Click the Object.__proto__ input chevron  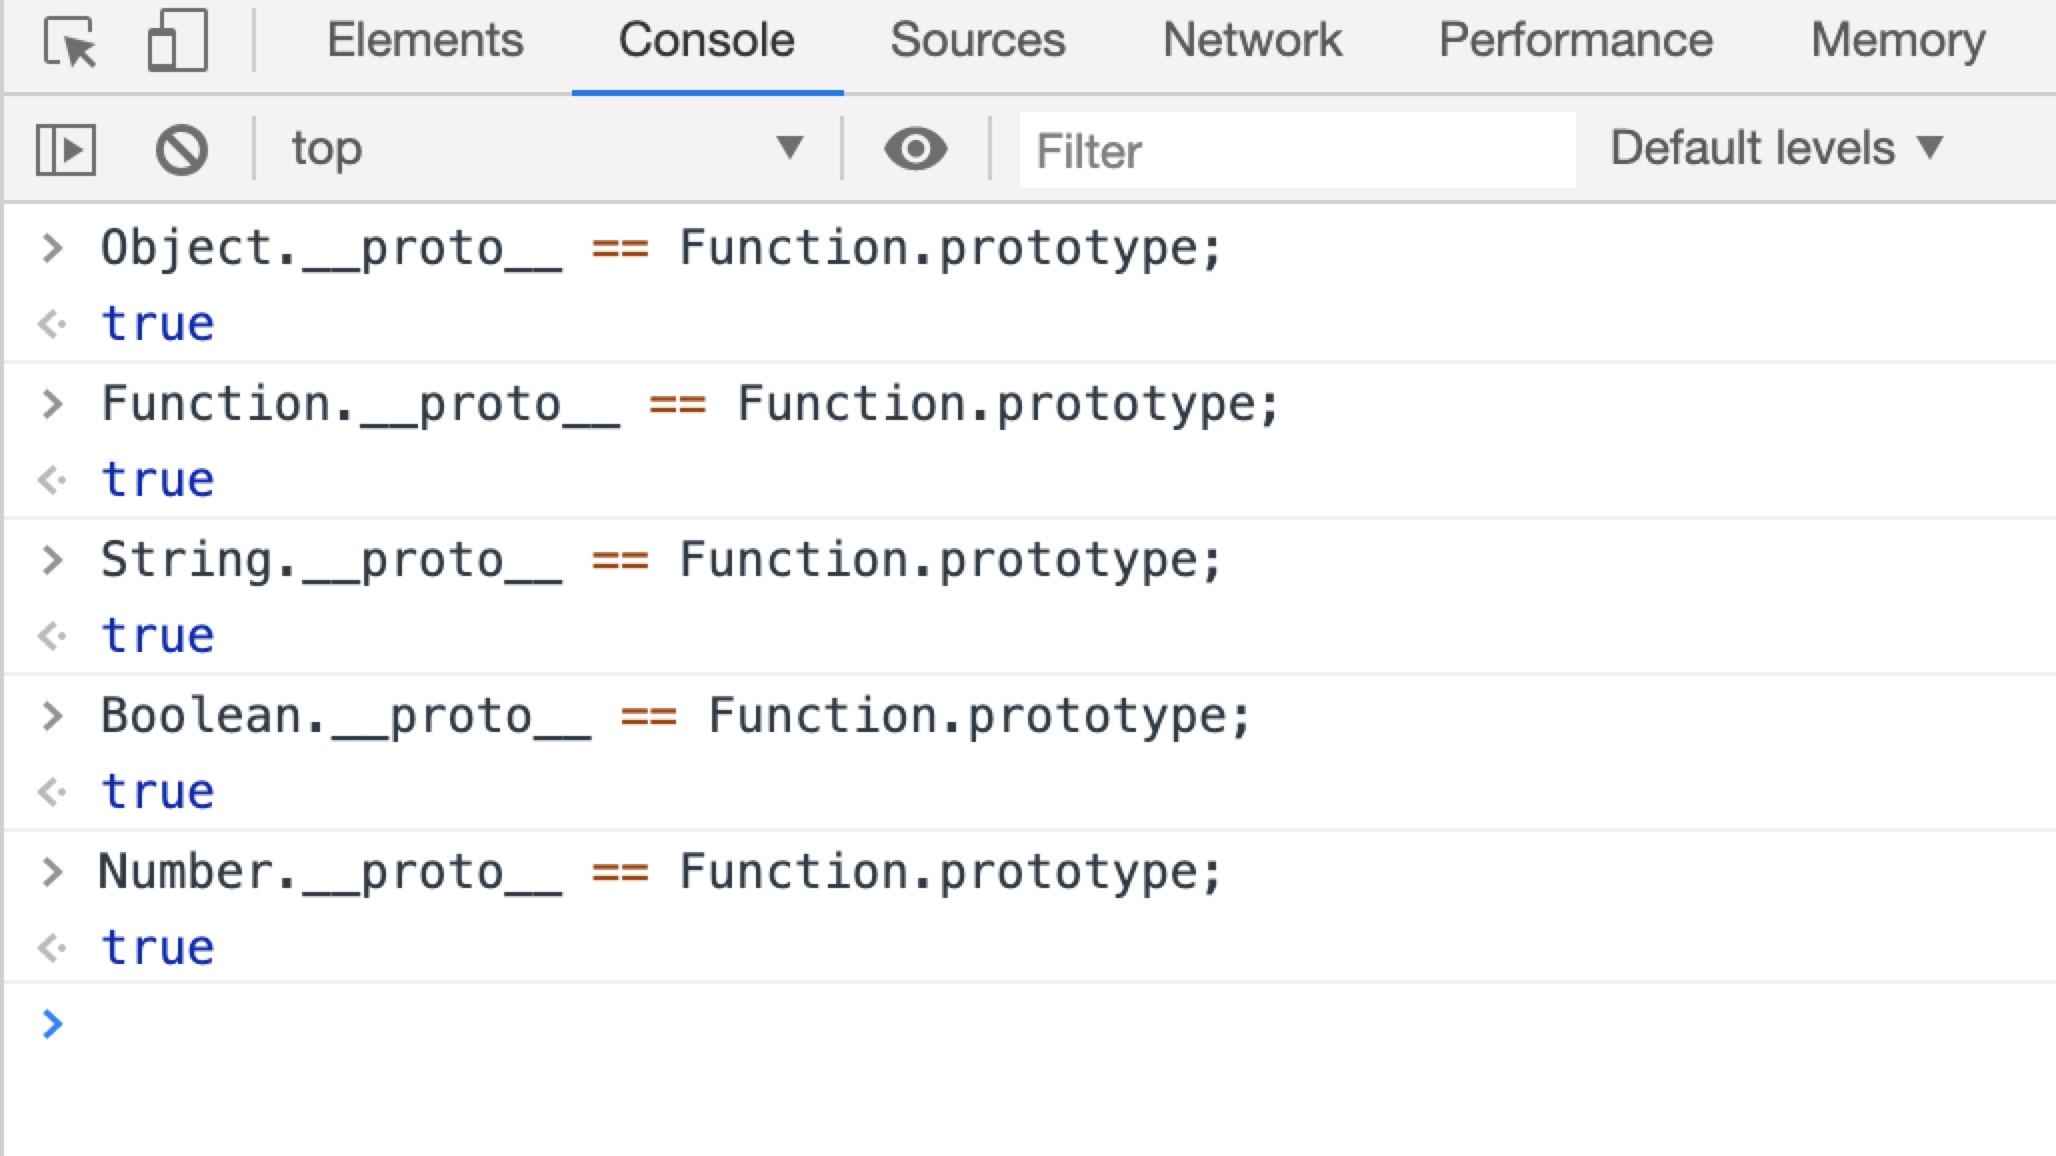[x=52, y=248]
